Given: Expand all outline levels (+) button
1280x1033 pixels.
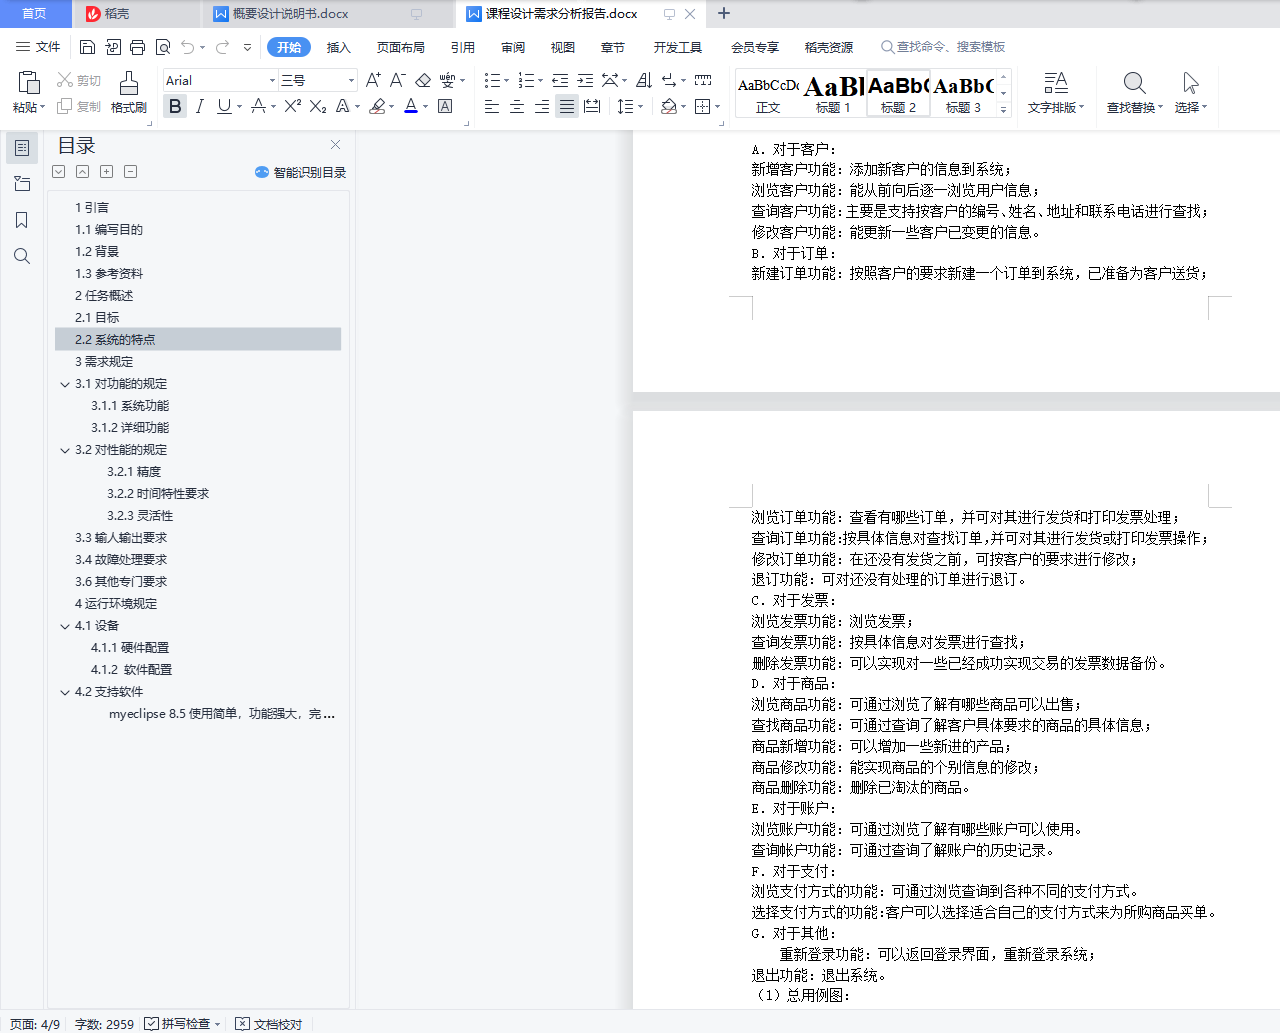Looking at the screenshot, I should (106, 172).
